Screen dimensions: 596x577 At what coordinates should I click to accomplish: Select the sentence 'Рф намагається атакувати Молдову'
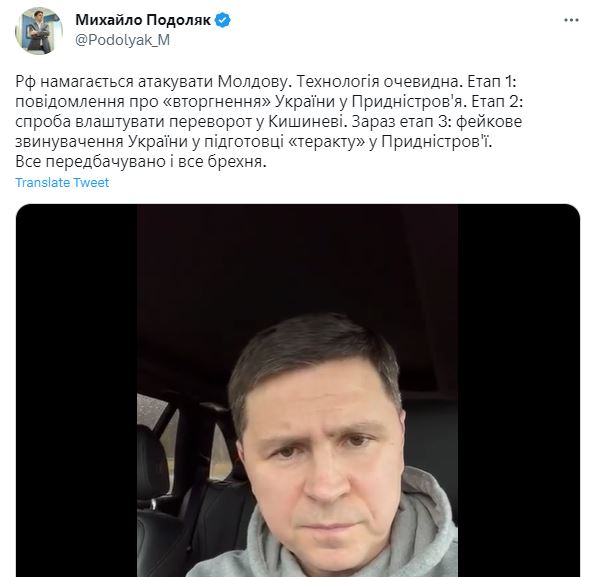pos(153,82)
